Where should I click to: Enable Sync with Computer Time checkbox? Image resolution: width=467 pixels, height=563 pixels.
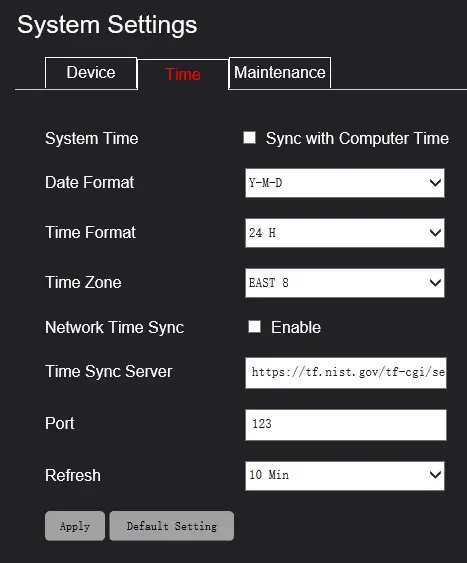(x=249, y=138)
